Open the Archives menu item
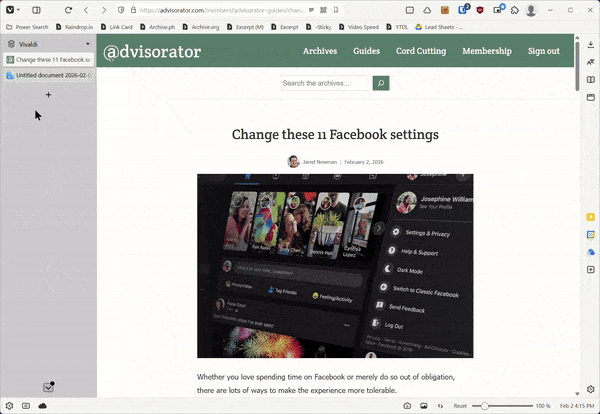600x414 pixels. click(320, 51)
